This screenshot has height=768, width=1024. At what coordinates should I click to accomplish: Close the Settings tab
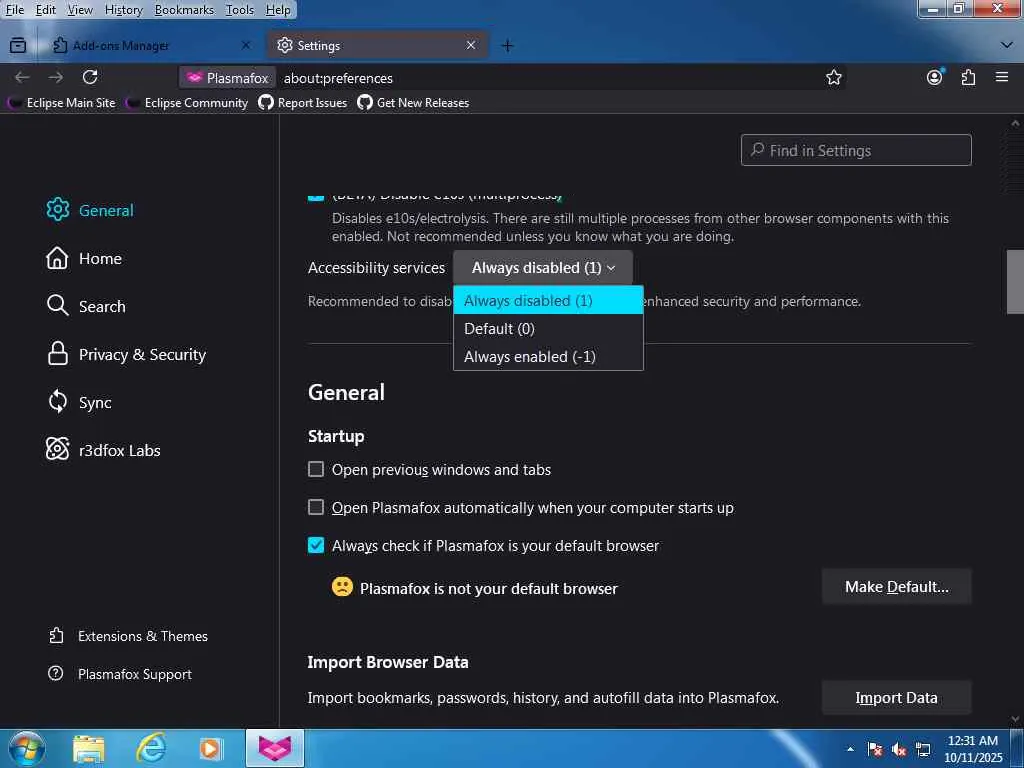pyautogui.click(x=471, y=45)
